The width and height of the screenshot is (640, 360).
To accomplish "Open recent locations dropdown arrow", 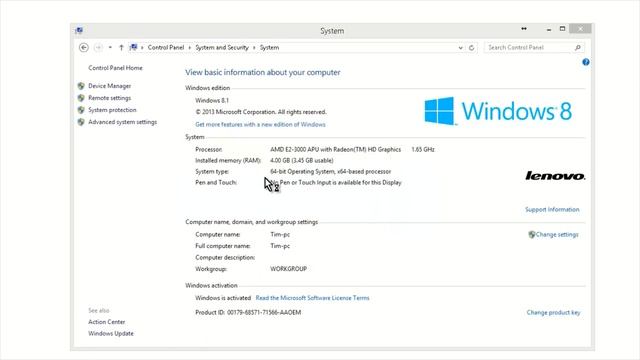I will 110,47.
